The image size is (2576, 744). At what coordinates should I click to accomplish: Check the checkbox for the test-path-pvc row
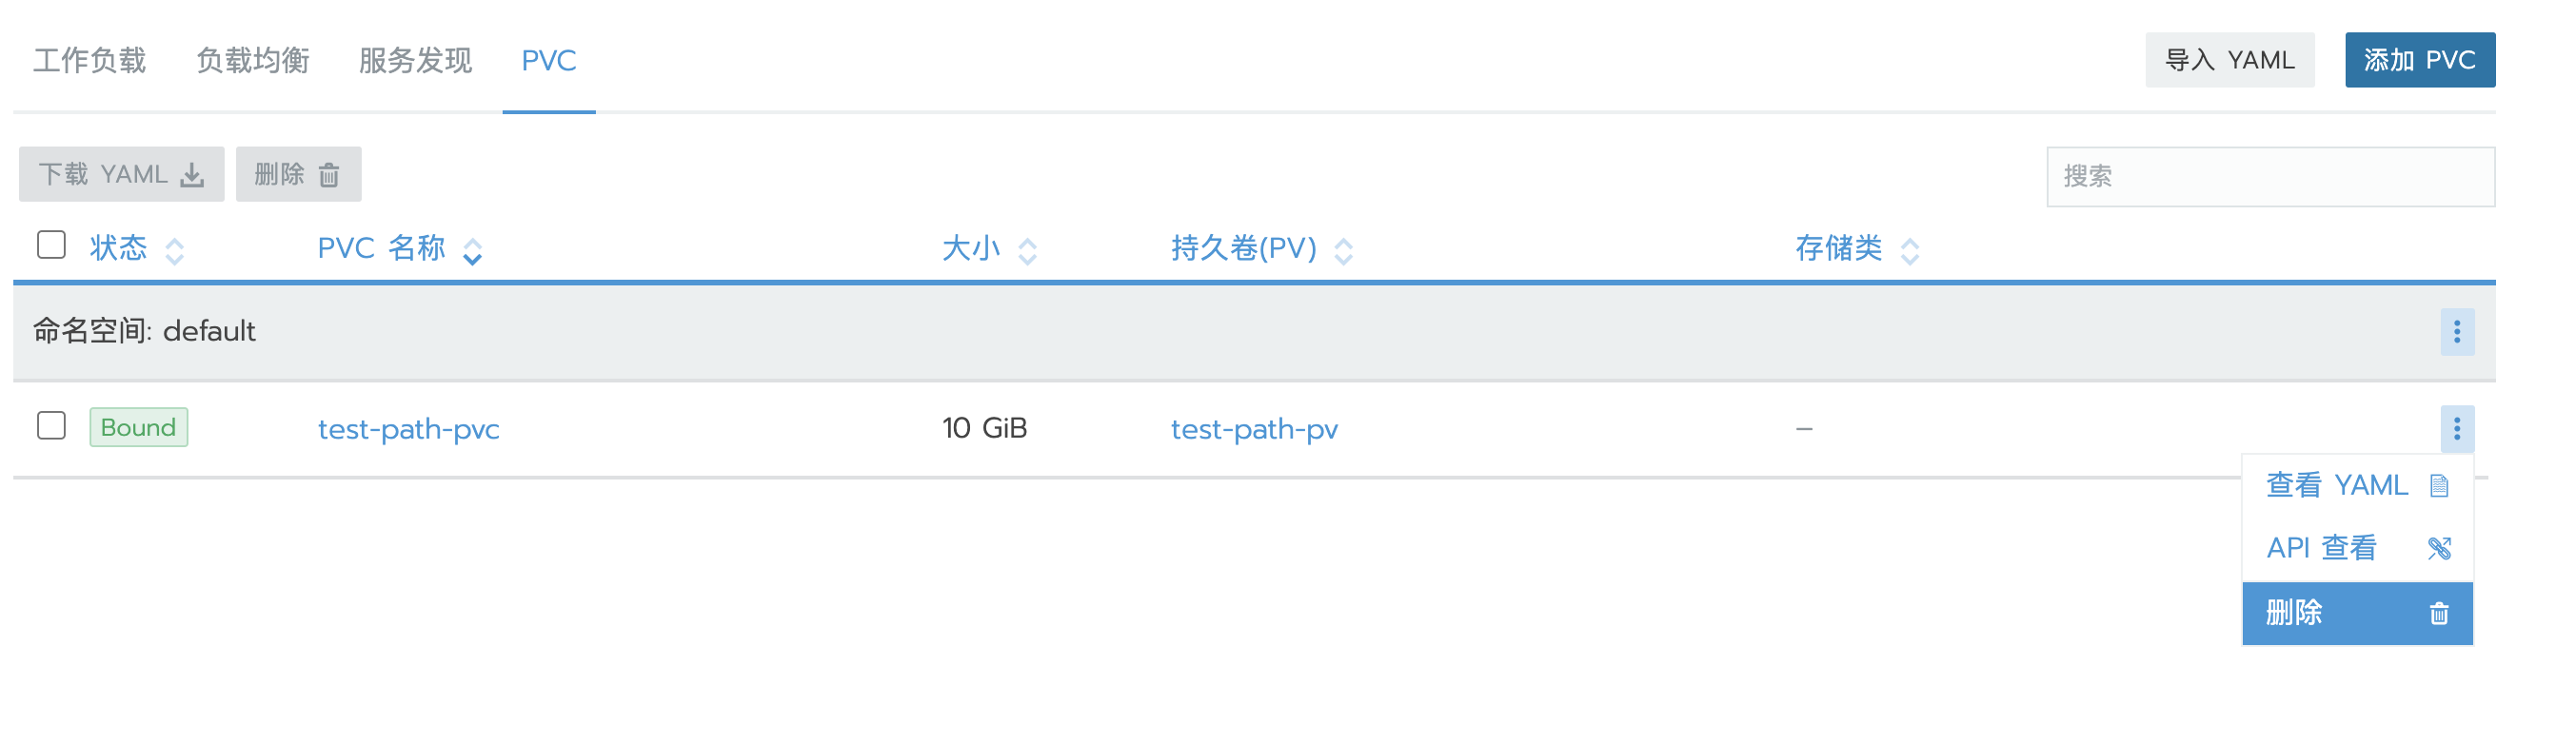pyautogui.click(x=51, y=426)
